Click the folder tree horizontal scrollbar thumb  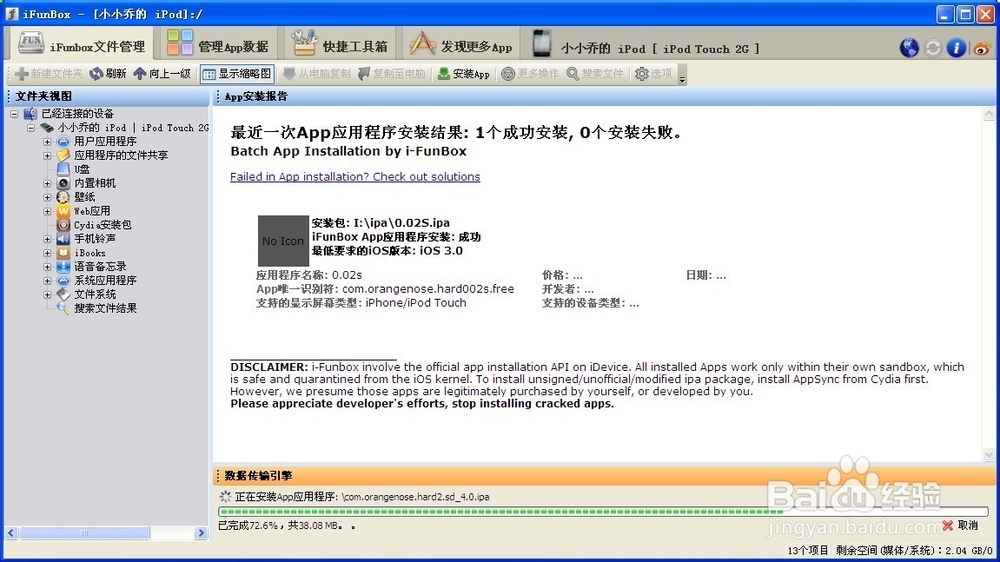[85, 533]
